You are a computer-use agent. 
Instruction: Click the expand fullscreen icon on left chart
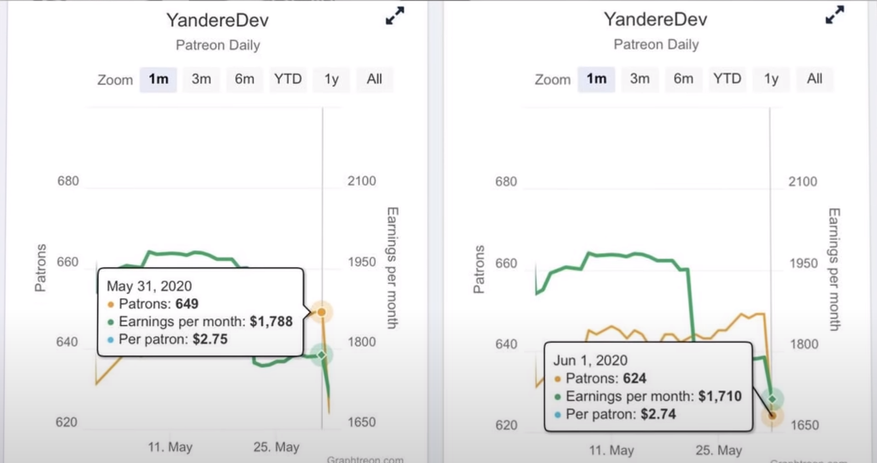[x=394, y=16]
